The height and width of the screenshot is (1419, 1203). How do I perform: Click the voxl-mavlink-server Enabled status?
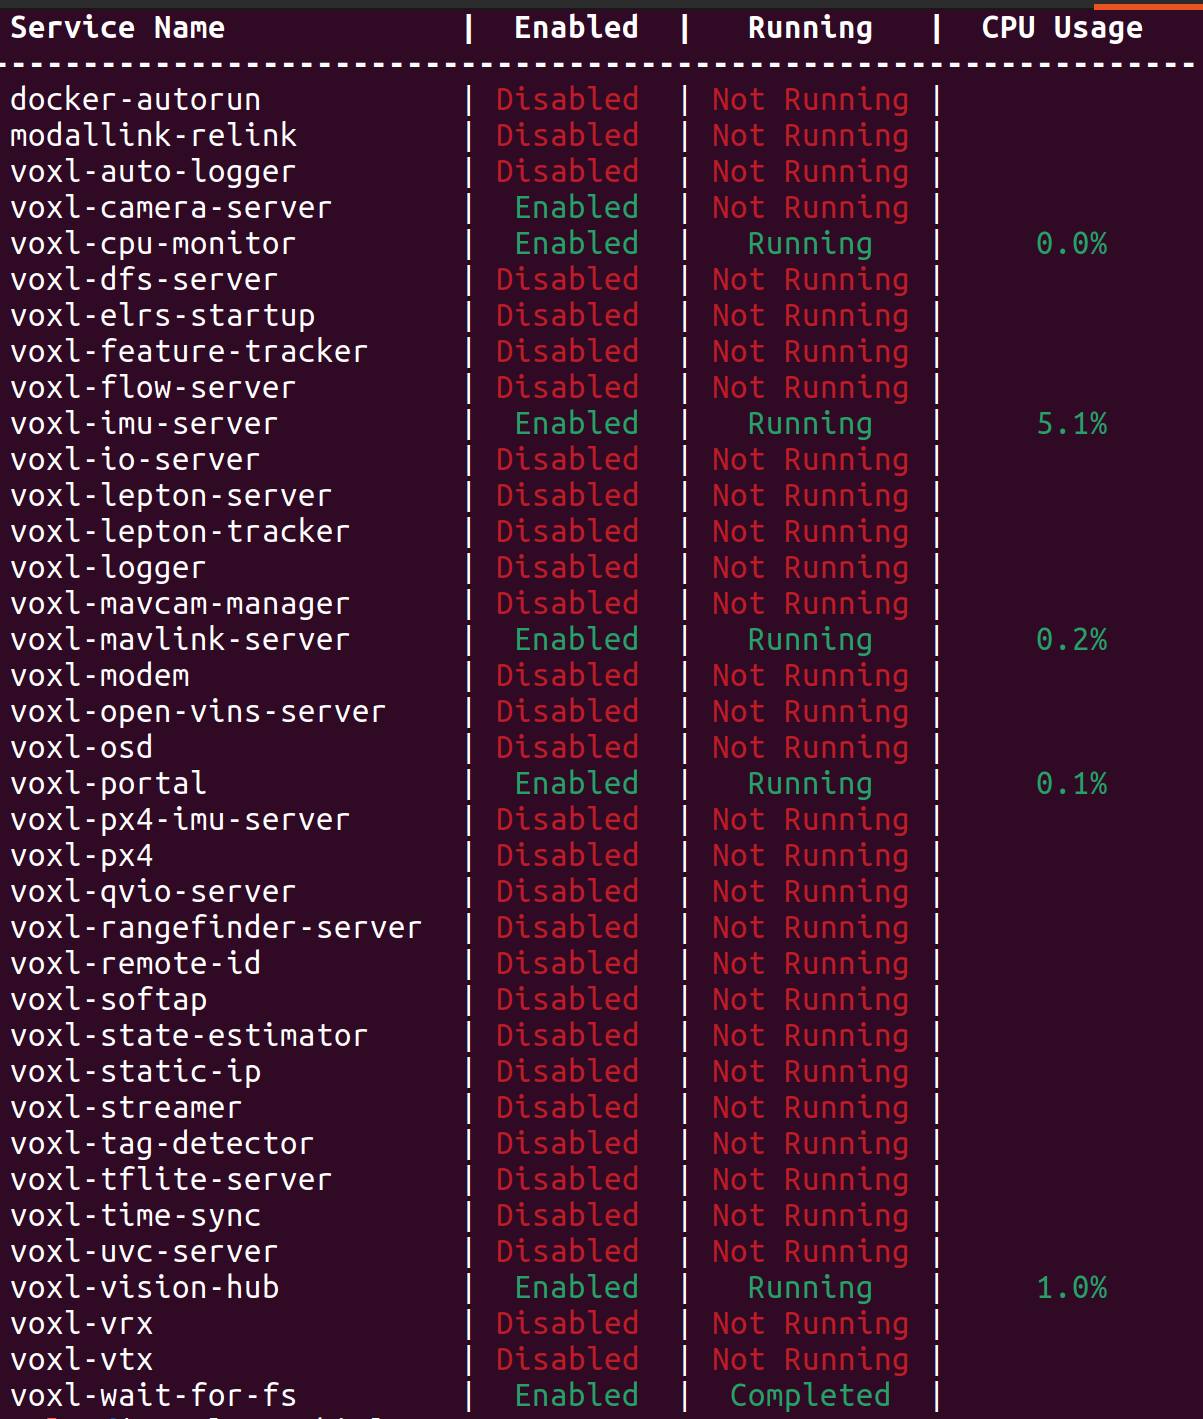point(576,640)
